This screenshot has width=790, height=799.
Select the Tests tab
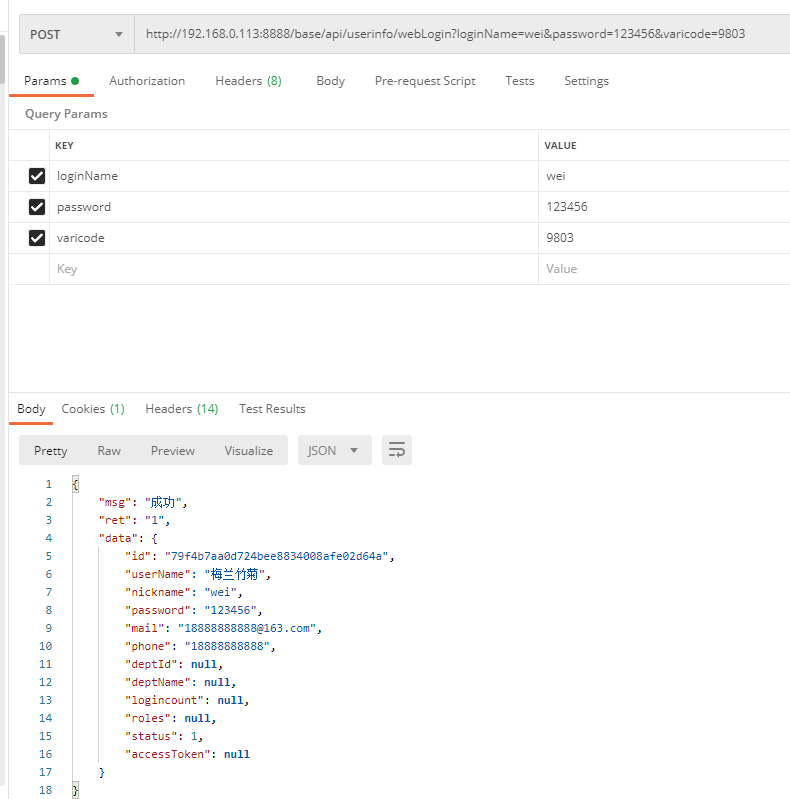click(x=519, y=81)
